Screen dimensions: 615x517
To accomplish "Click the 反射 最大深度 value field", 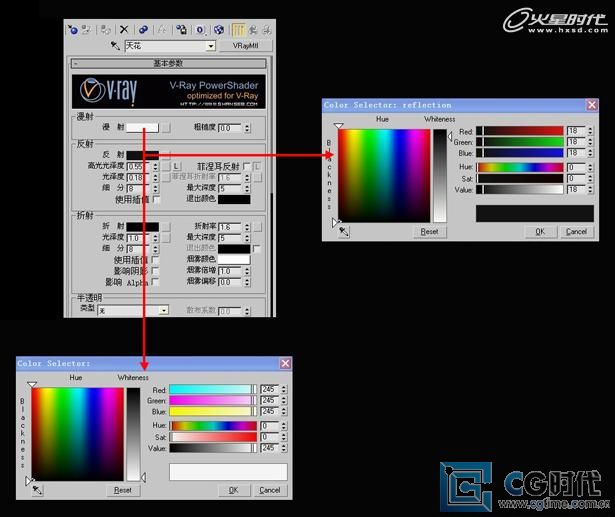I will click(x=231, y=189).
